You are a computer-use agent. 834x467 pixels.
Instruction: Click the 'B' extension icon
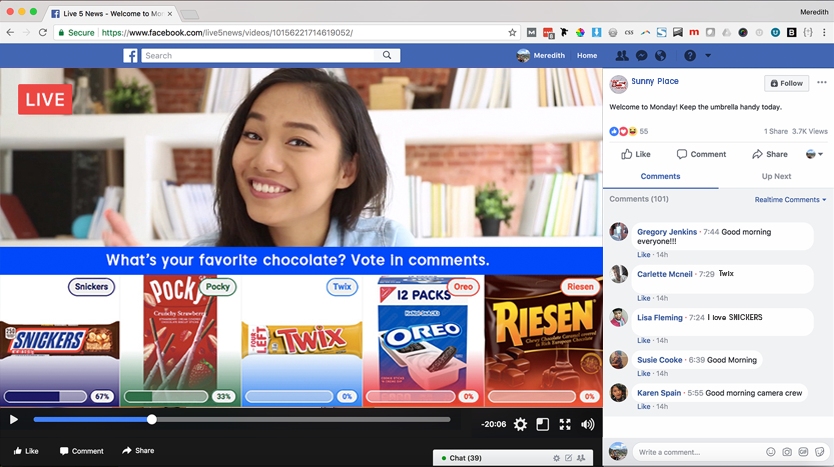point(791,32)
